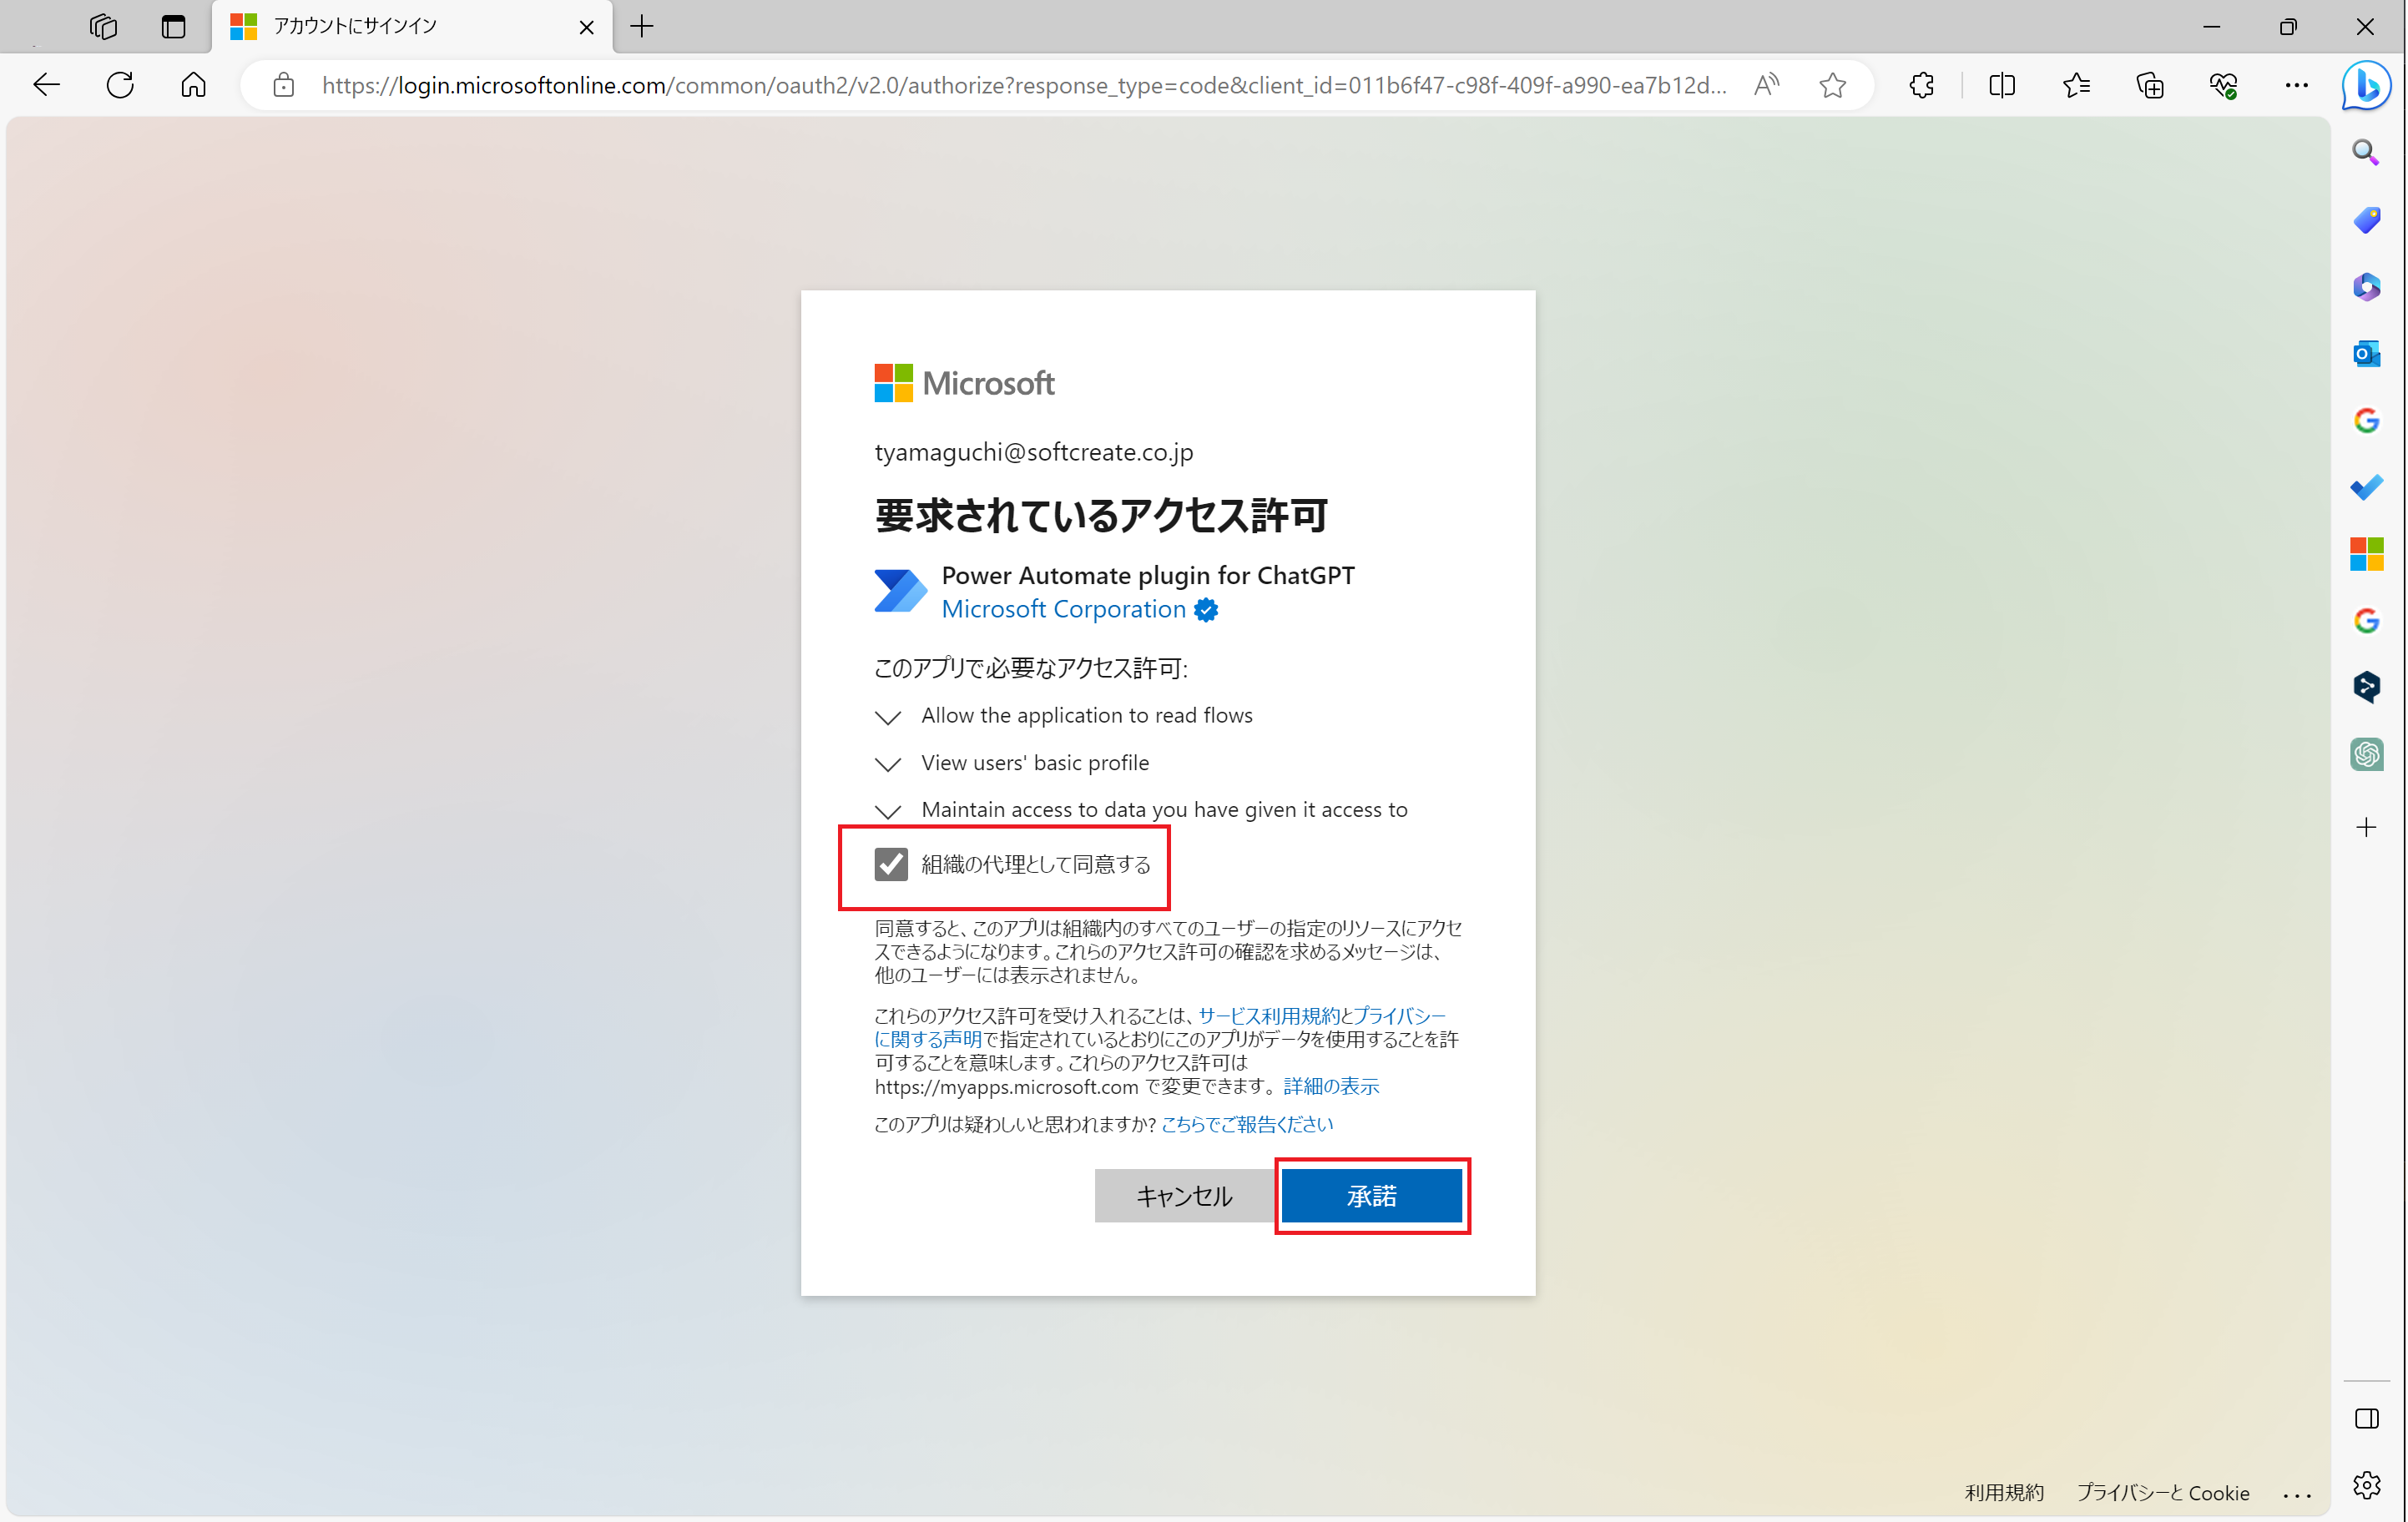Open sidebar settings gear
Screen dimensions: 2408x1522
click(2366, 1485)
